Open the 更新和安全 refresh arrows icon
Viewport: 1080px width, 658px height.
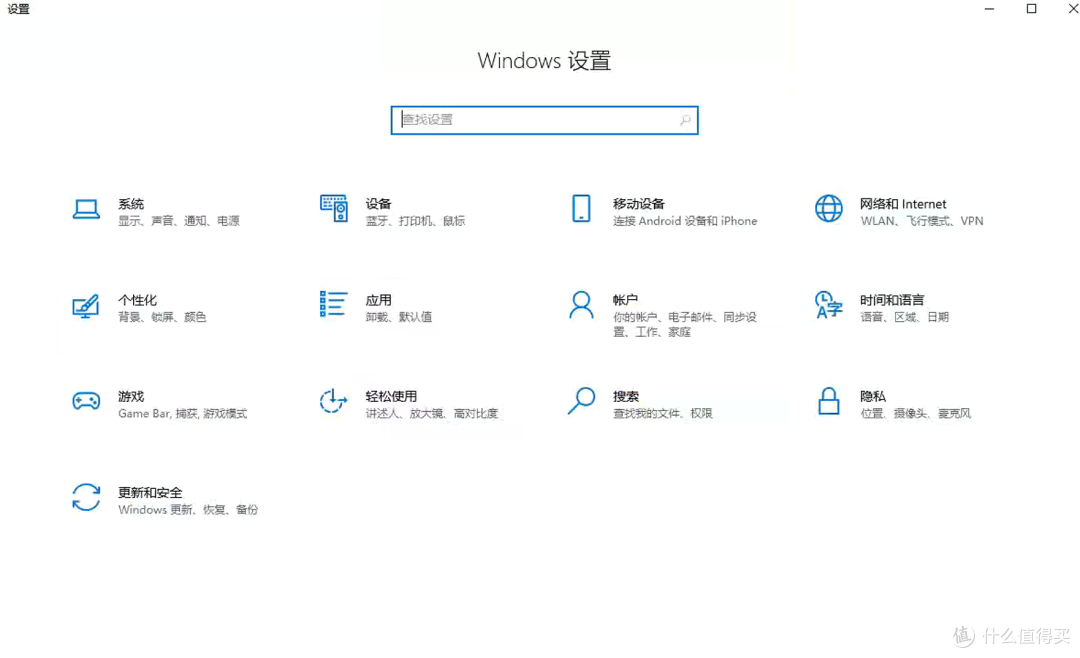tap(86, 497)
